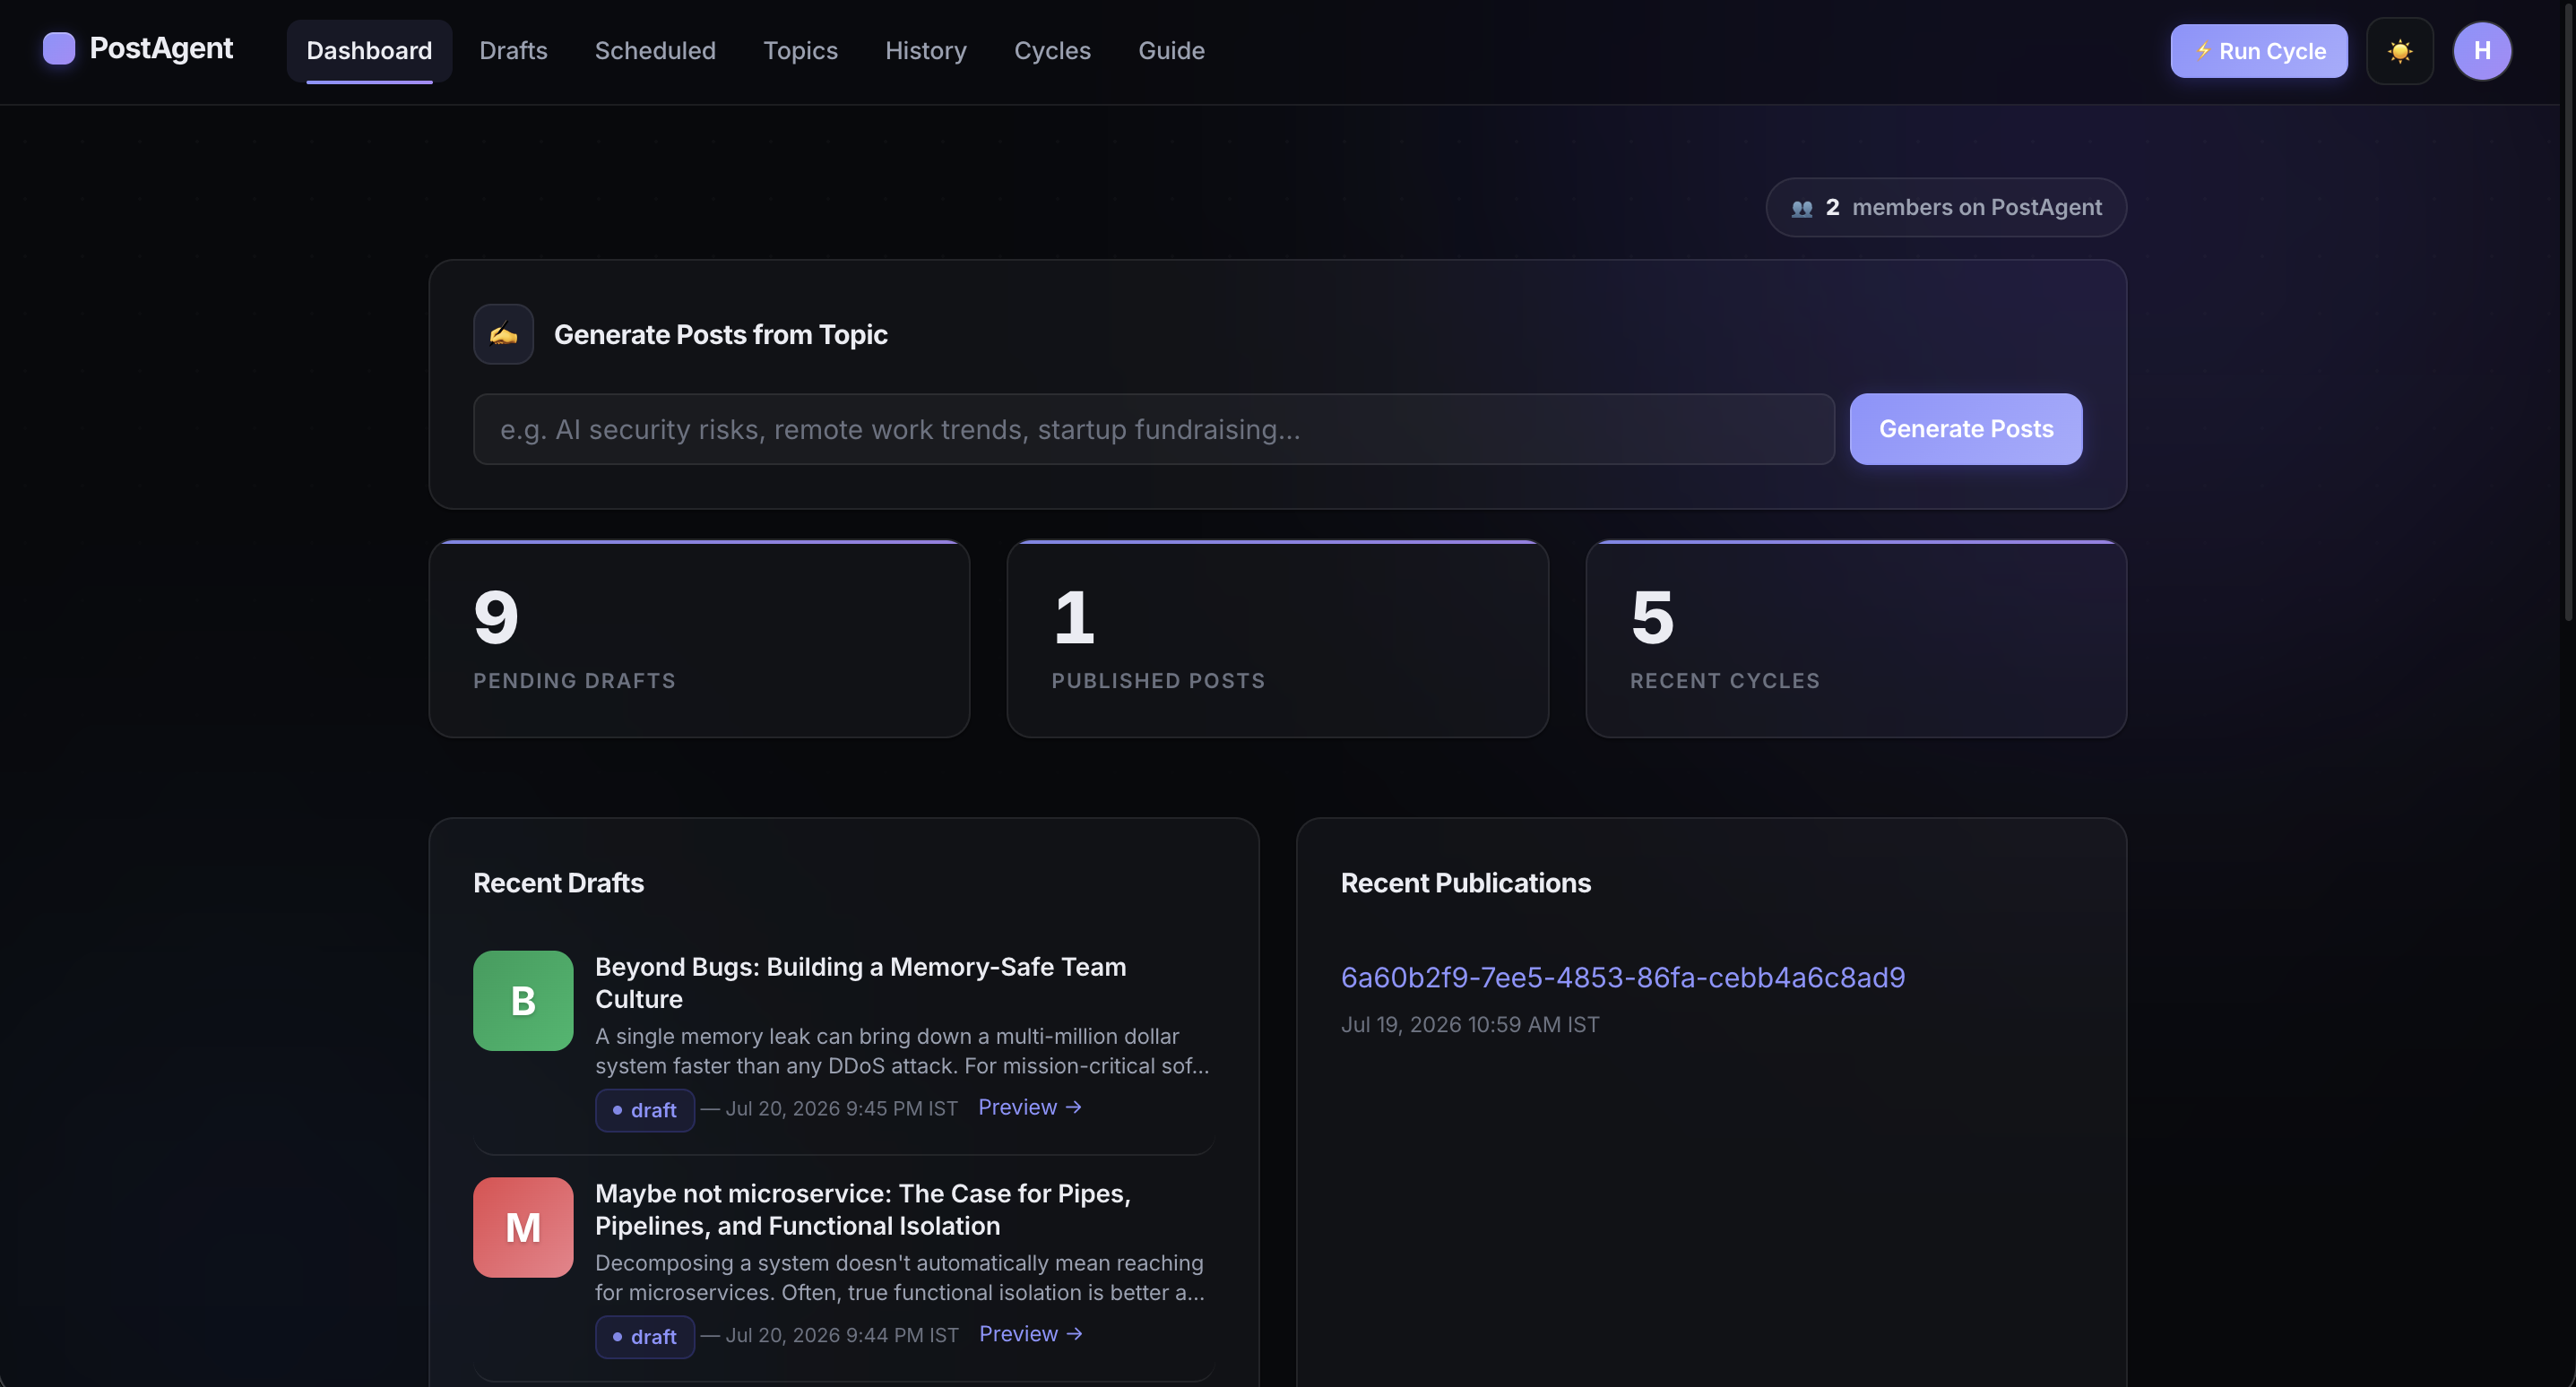
Task: Click the PostAgent logo icon
Action: click(59, 49)
